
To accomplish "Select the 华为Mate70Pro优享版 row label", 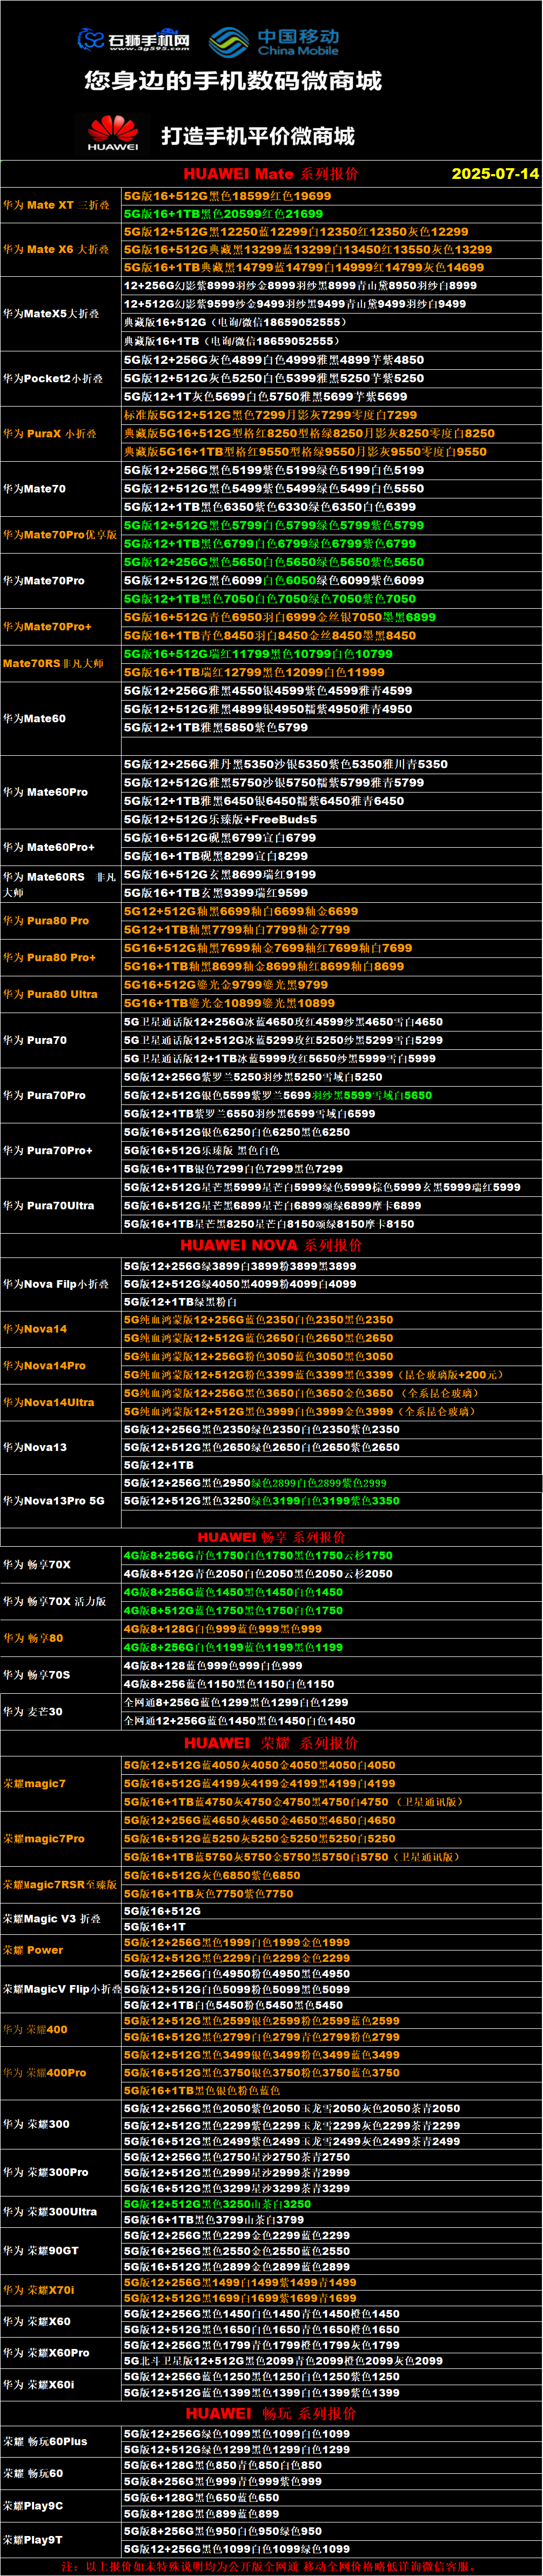I will click(60, 535).
